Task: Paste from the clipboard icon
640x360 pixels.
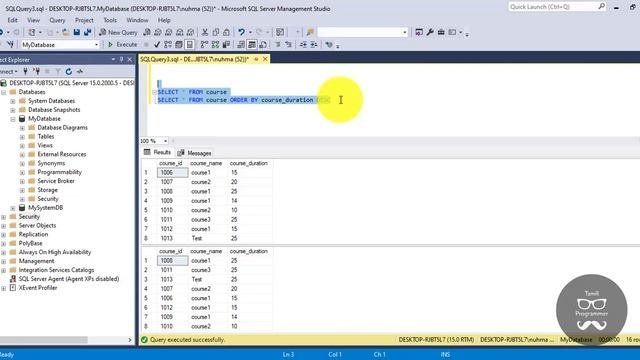Action: click(227, 32)
